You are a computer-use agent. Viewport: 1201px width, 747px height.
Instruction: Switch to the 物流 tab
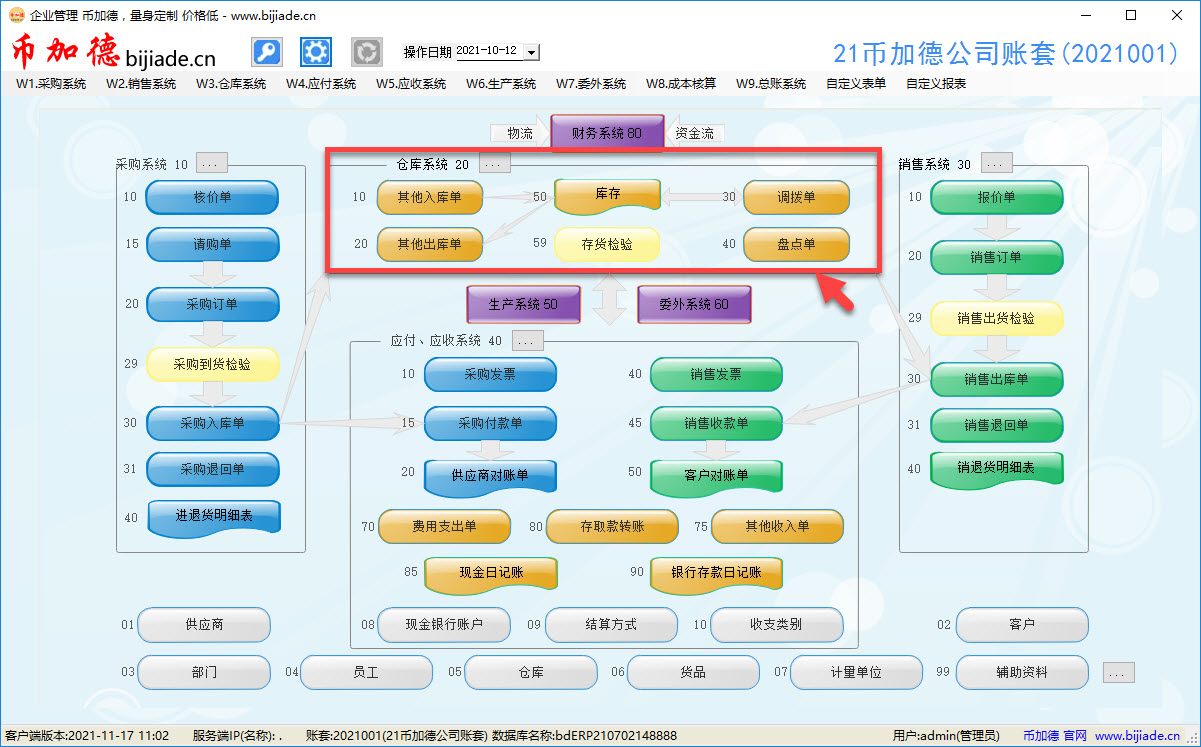(520, 133)
